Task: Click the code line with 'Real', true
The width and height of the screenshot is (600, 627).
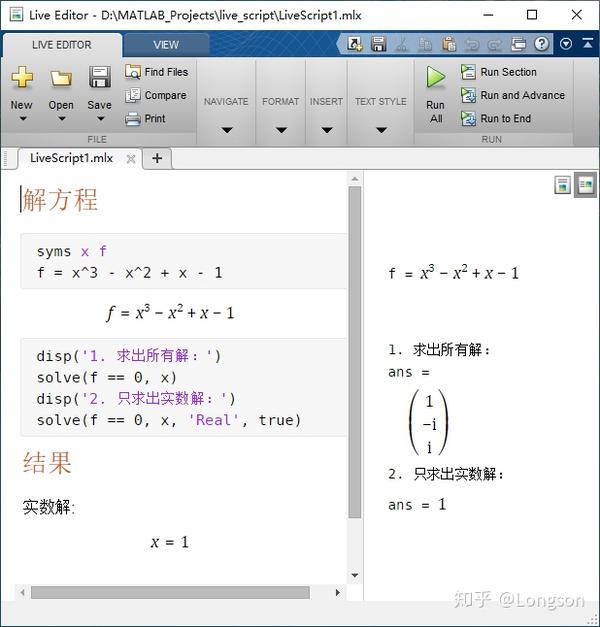Action: pyautogui.click(x=168, y=420)
